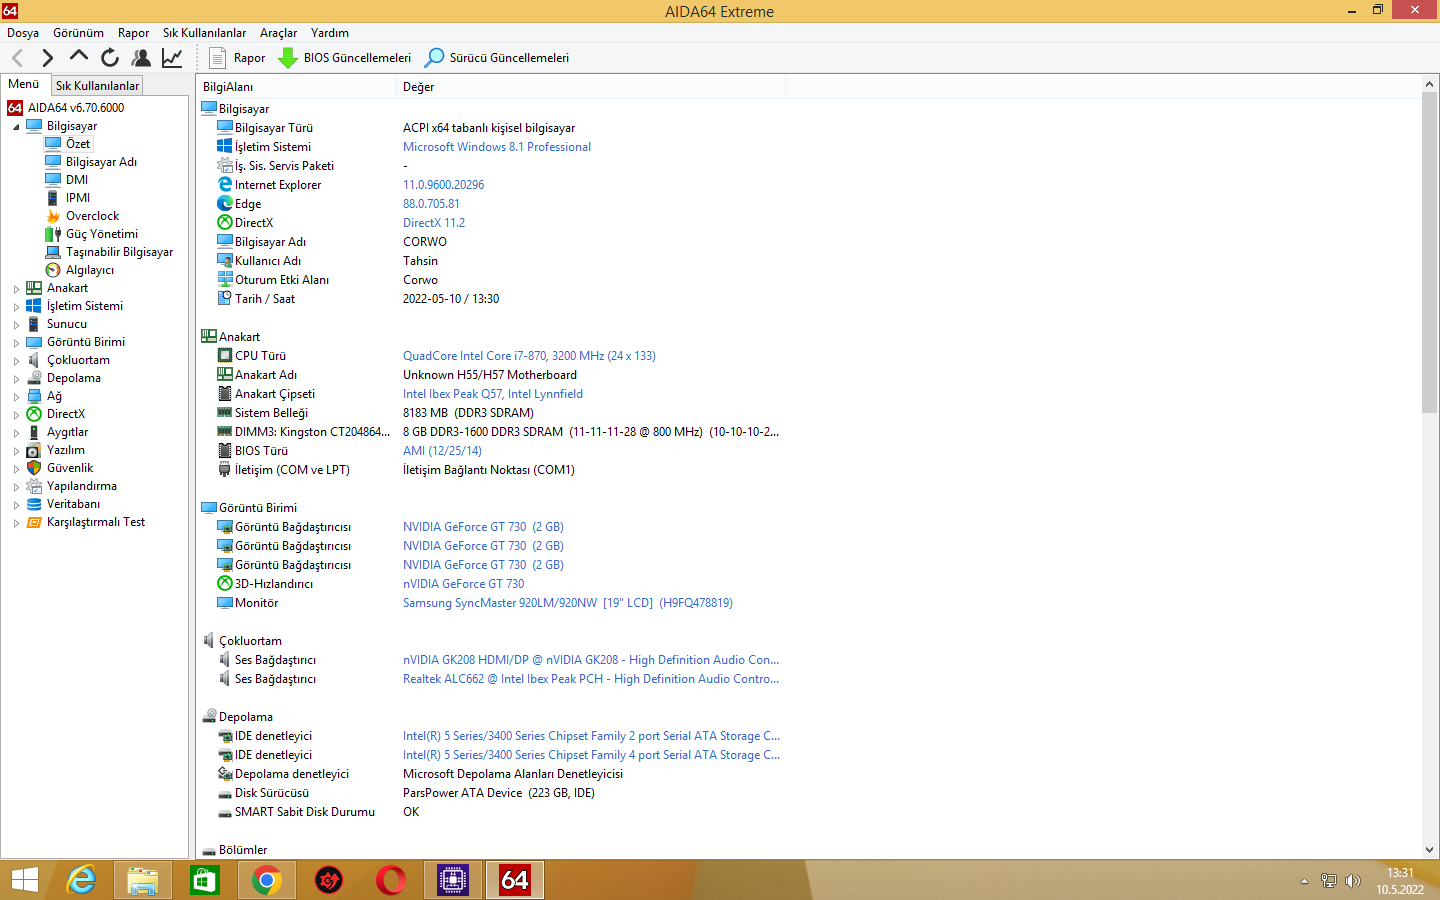Expand the İşletim Sistemi tree node

tap(16, 307)
